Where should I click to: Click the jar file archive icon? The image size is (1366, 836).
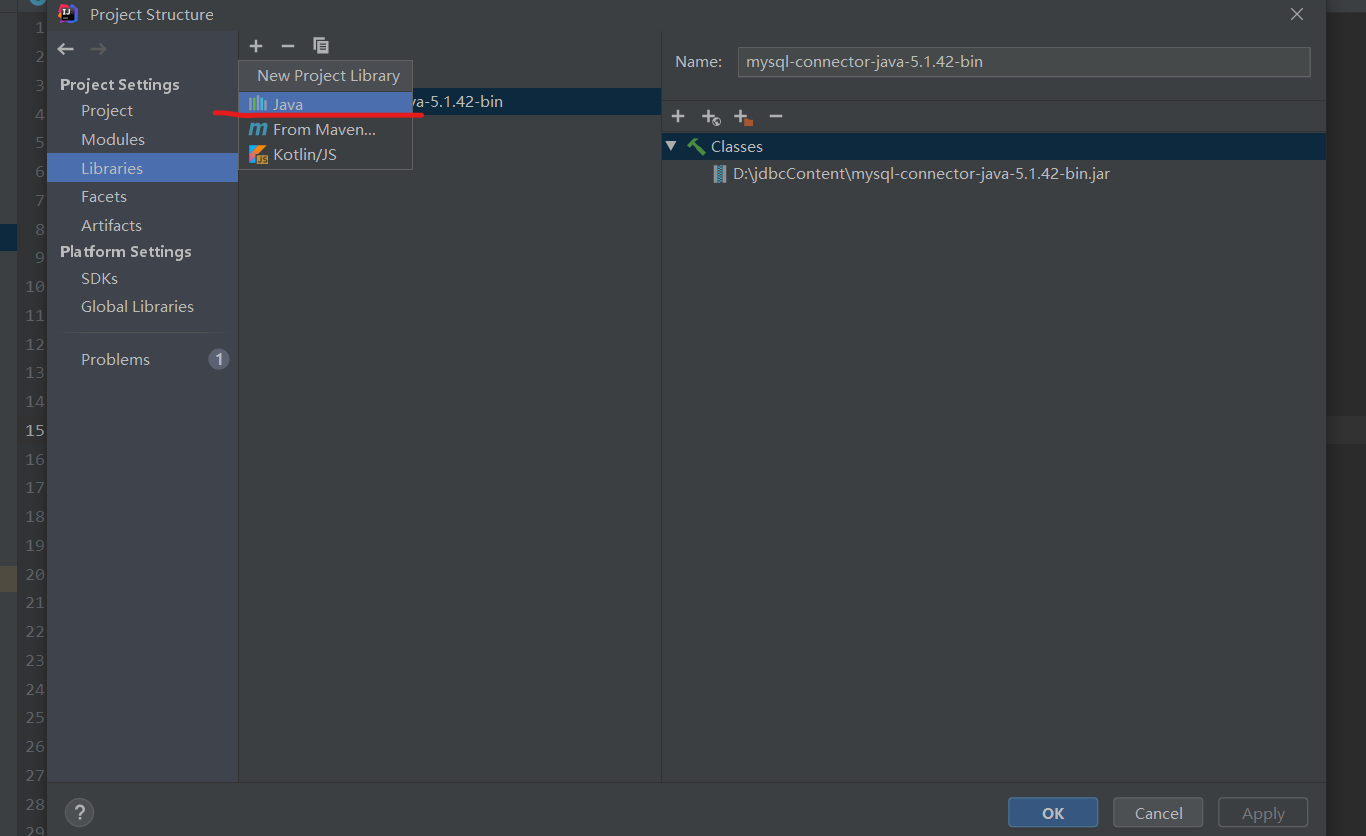(720, 174)
